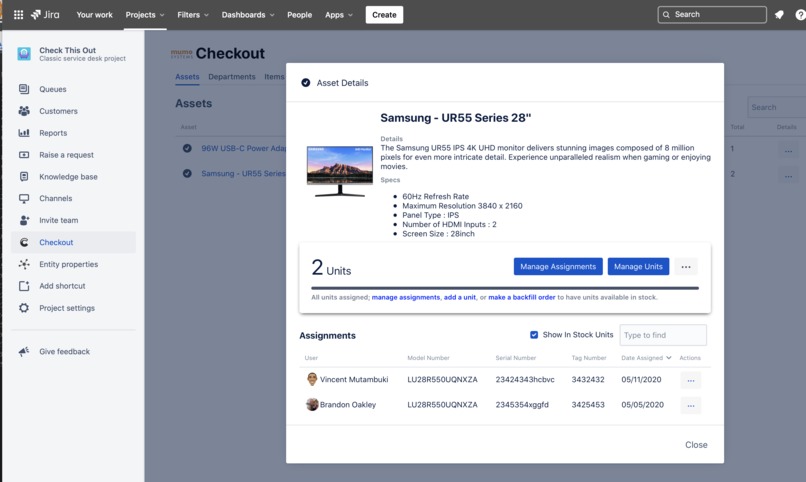Viewport: 806px width, 482px height.
Task: Click the add a unit link
Action: pyautogui.click(x=460, y=297)
